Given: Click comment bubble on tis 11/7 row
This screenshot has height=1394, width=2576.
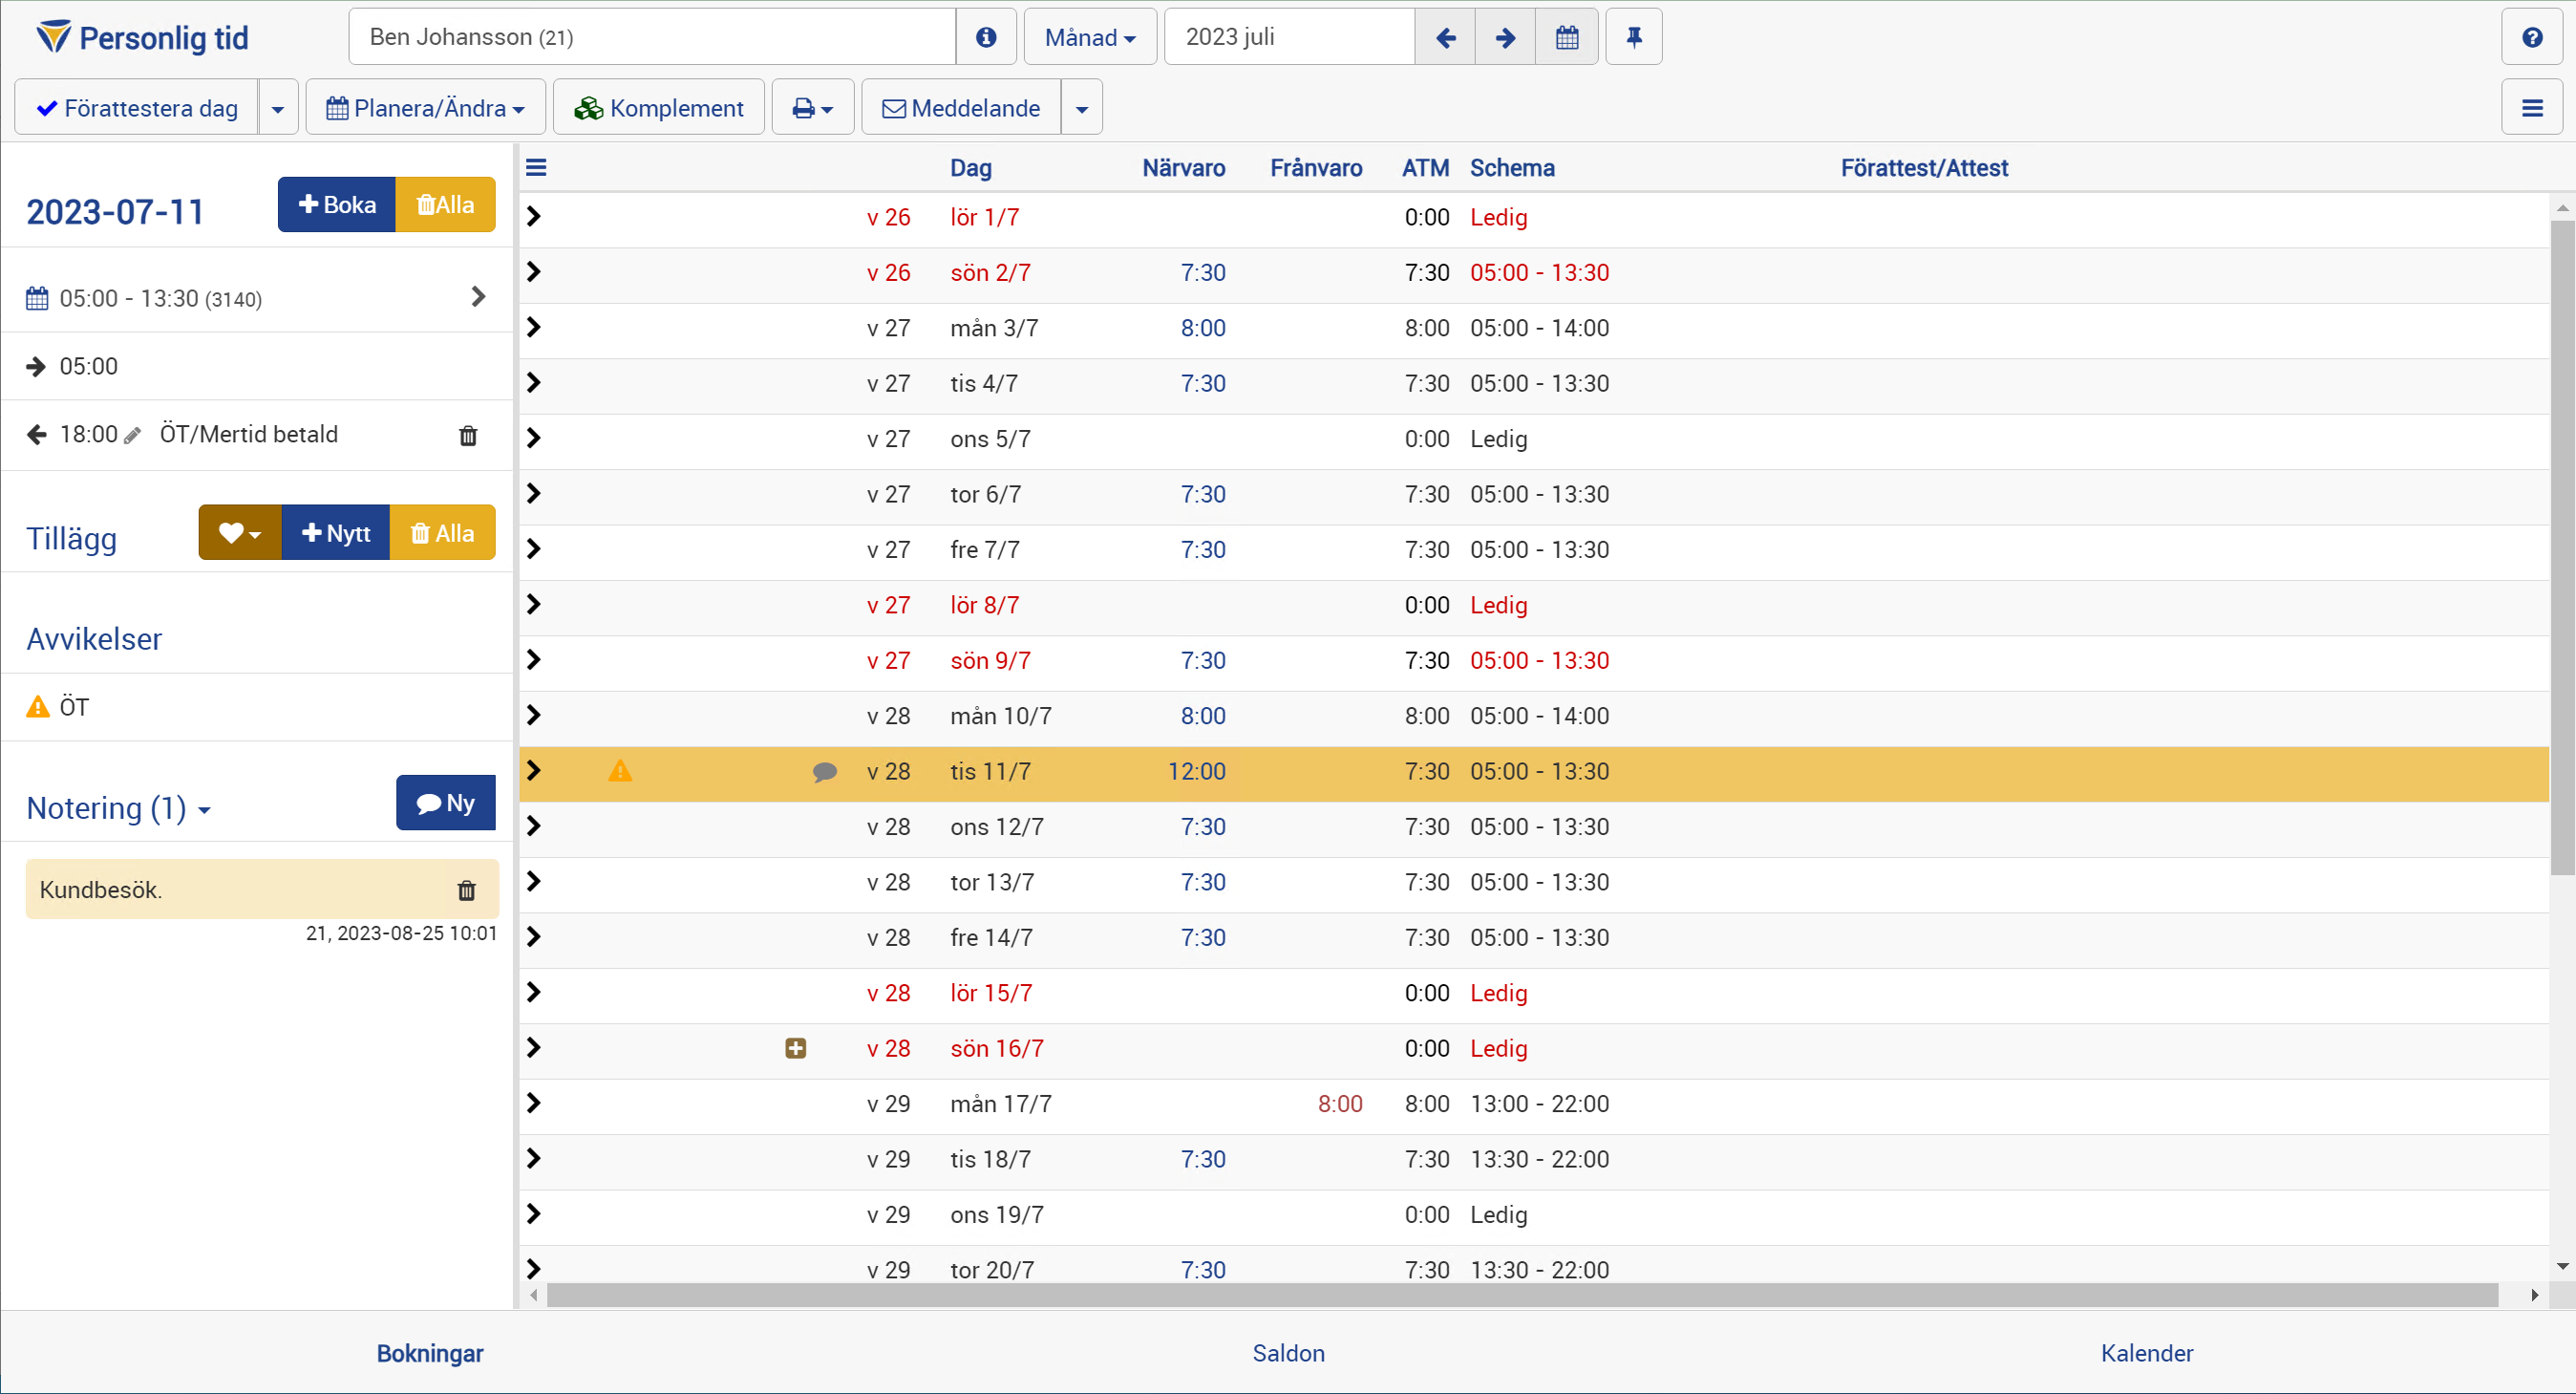Looking at the screenshot, I should [825, 772].
